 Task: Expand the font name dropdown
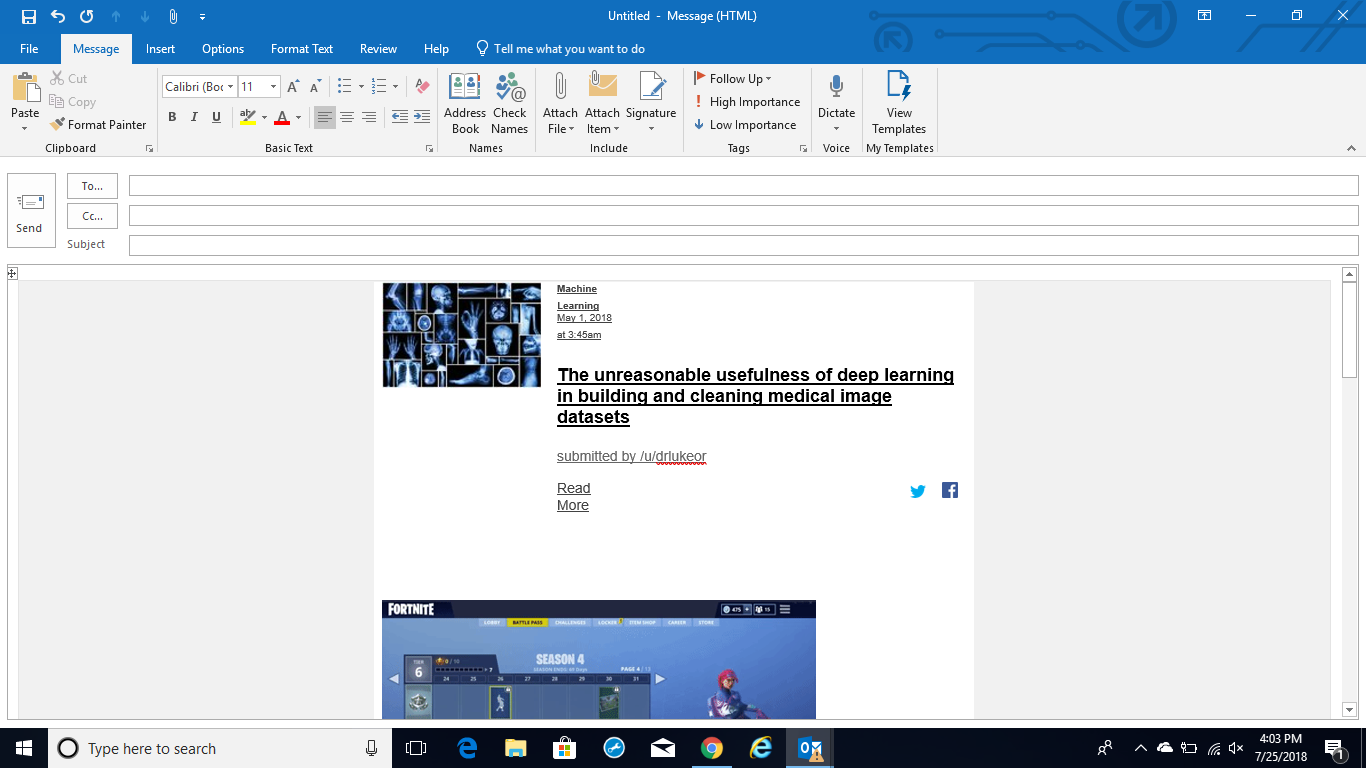pos(230,87)
